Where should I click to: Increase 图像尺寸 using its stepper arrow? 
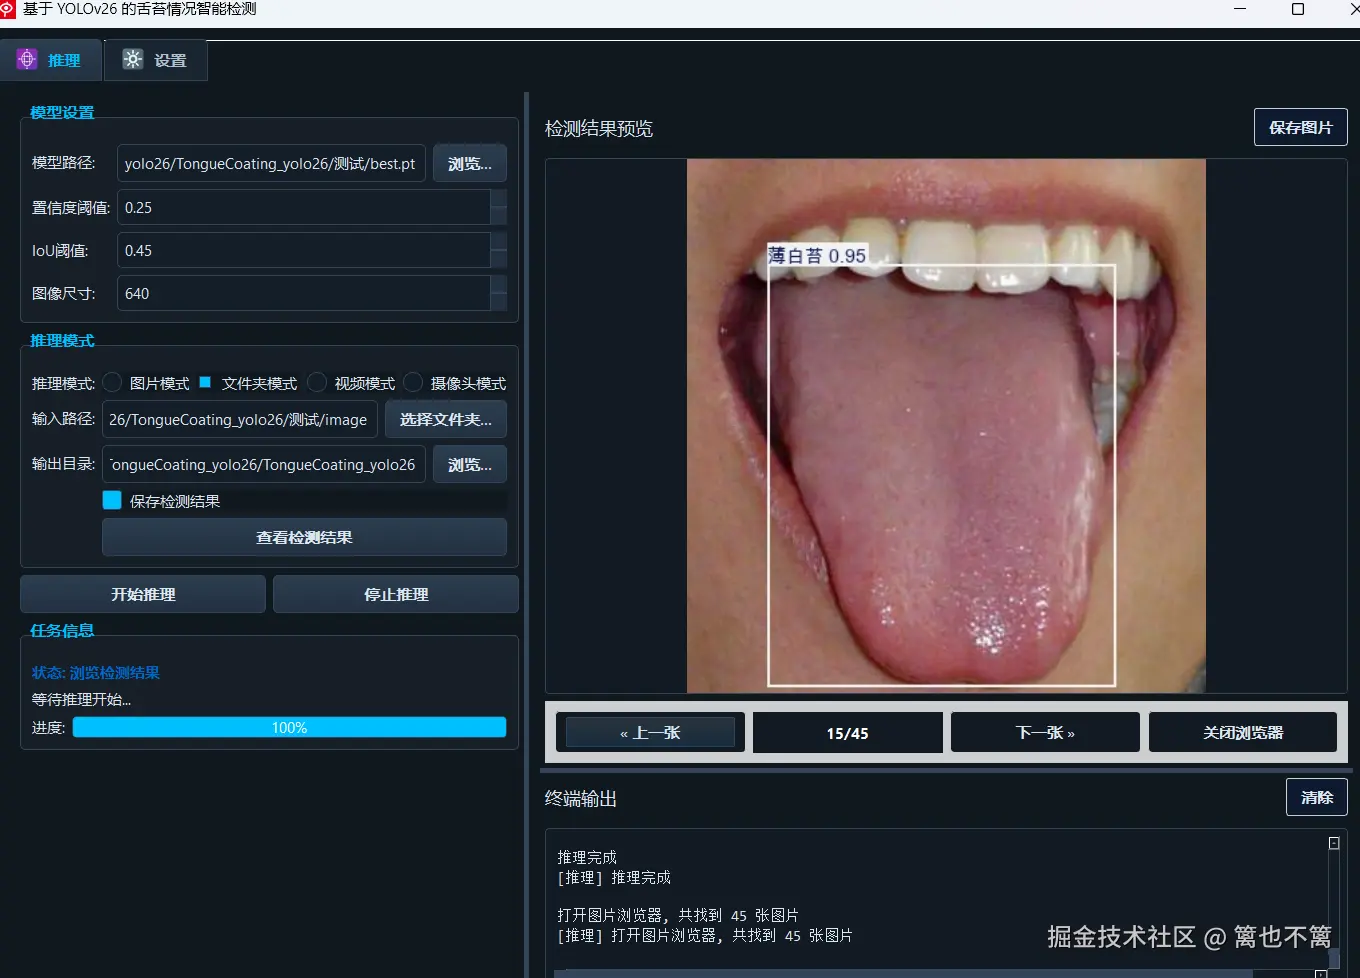(498, 287)
